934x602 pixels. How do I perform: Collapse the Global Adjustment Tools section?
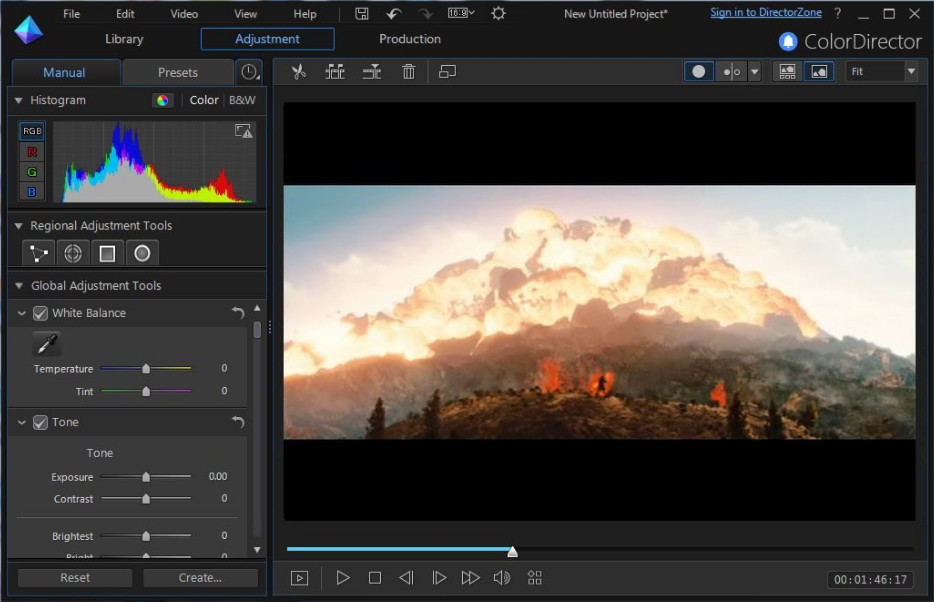click(x=18, y=286)
